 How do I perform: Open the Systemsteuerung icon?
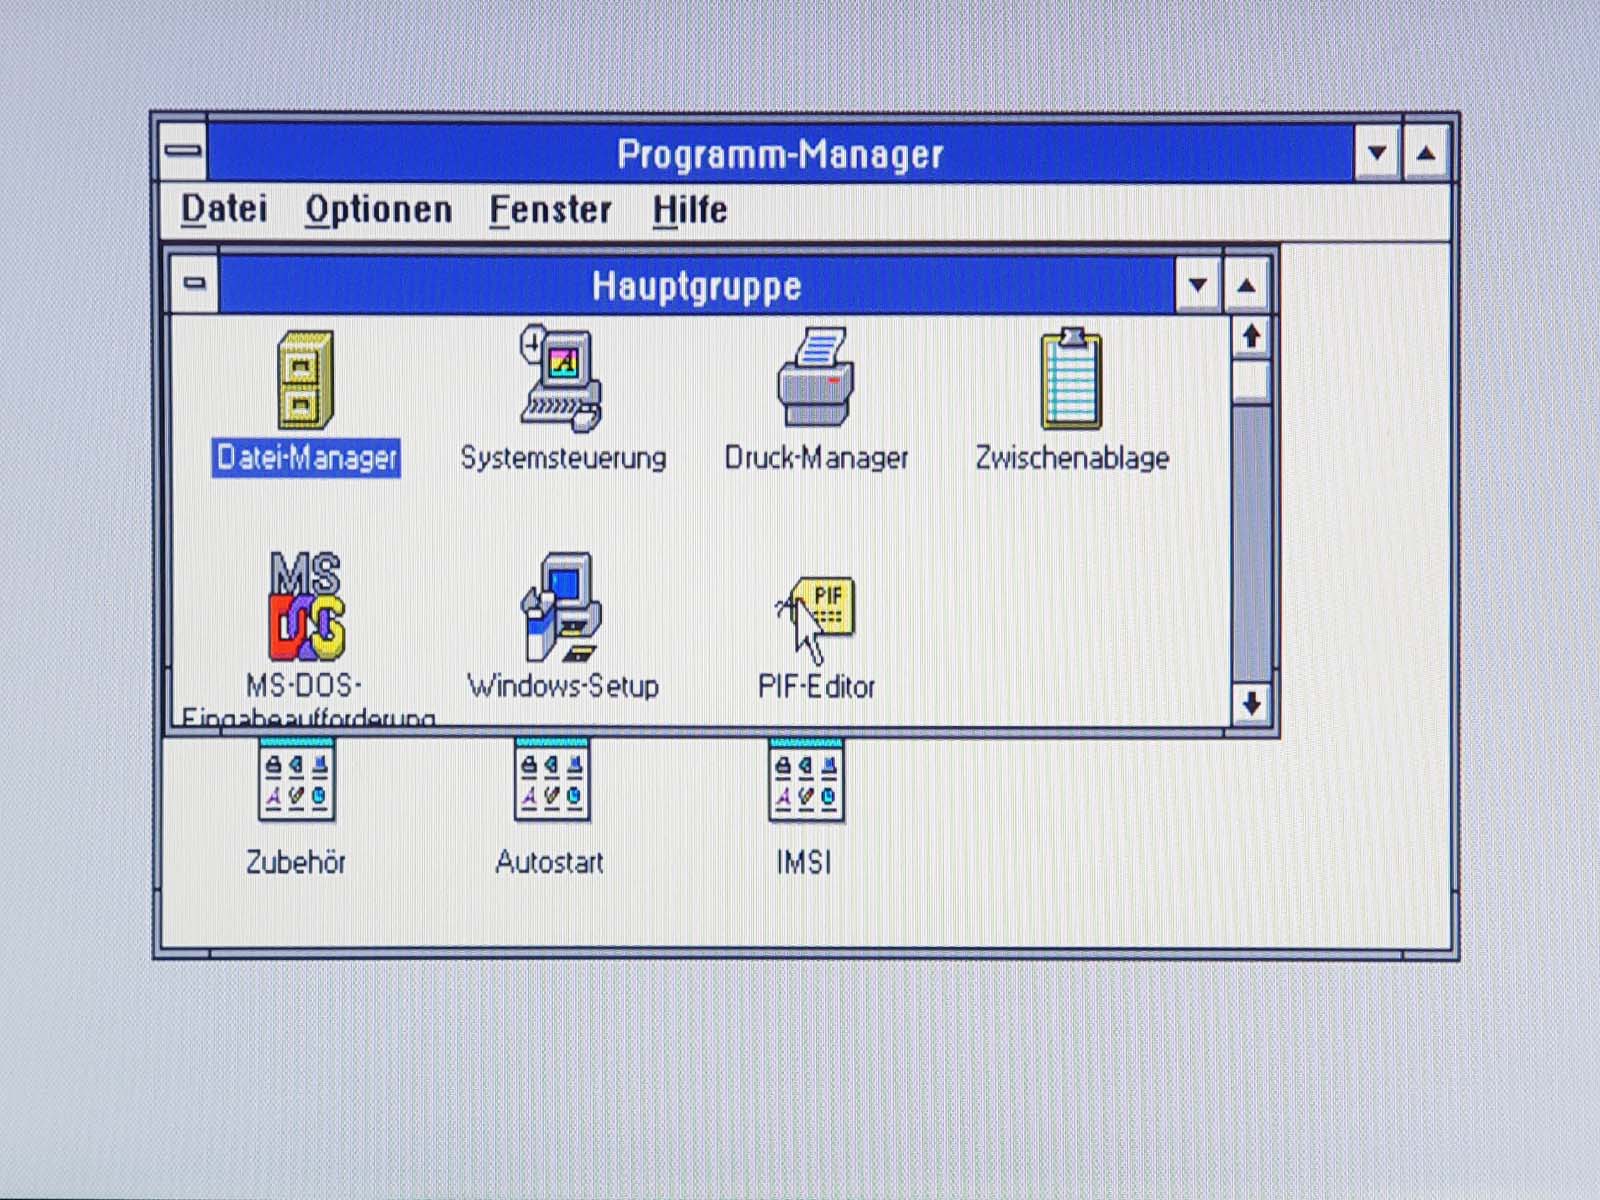561,379
